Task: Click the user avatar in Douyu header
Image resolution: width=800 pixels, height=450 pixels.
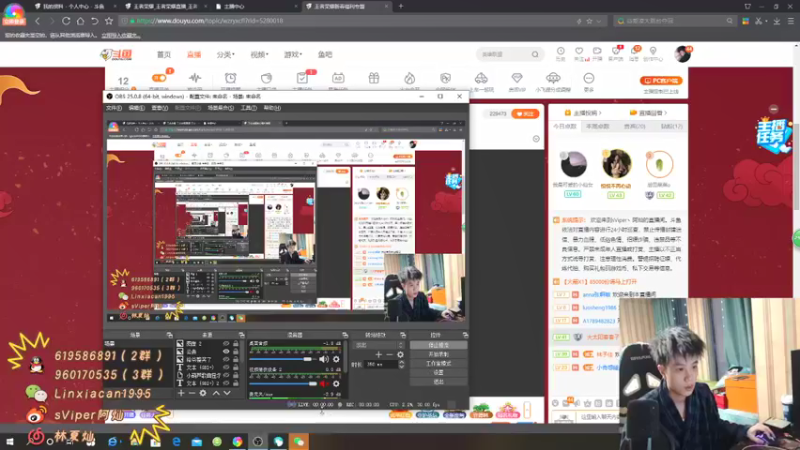Action: 682,54
